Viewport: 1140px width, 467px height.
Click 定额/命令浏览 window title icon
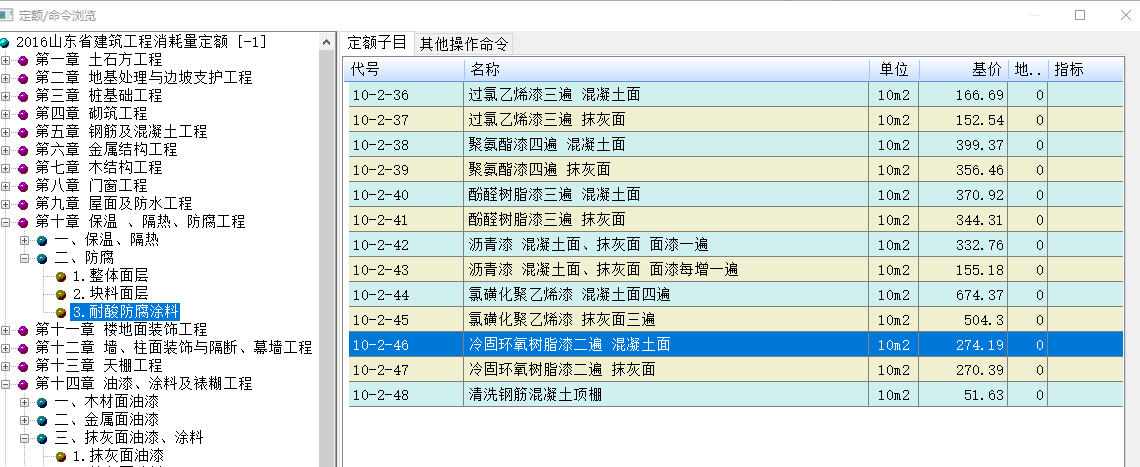tap(6, 15)
